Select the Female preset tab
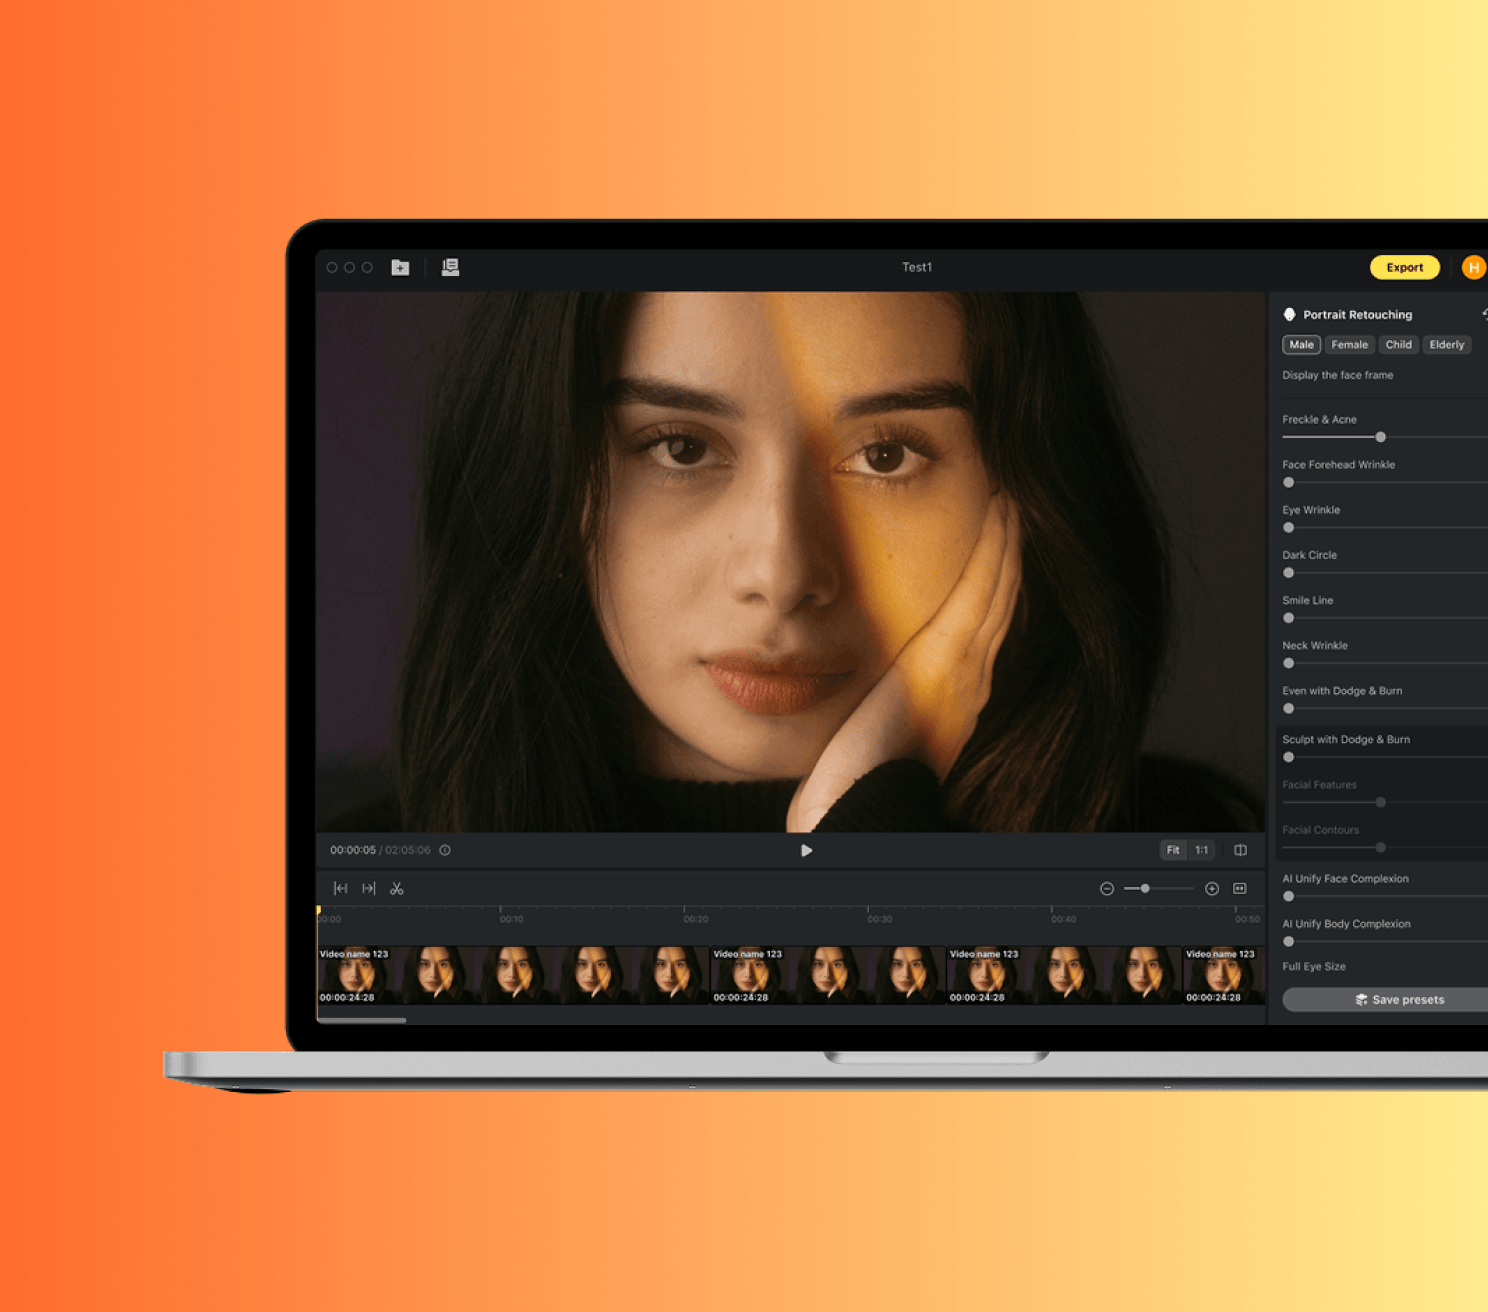Image resolution: width=1488 pixels, height=1312 pixels. 1349,345
